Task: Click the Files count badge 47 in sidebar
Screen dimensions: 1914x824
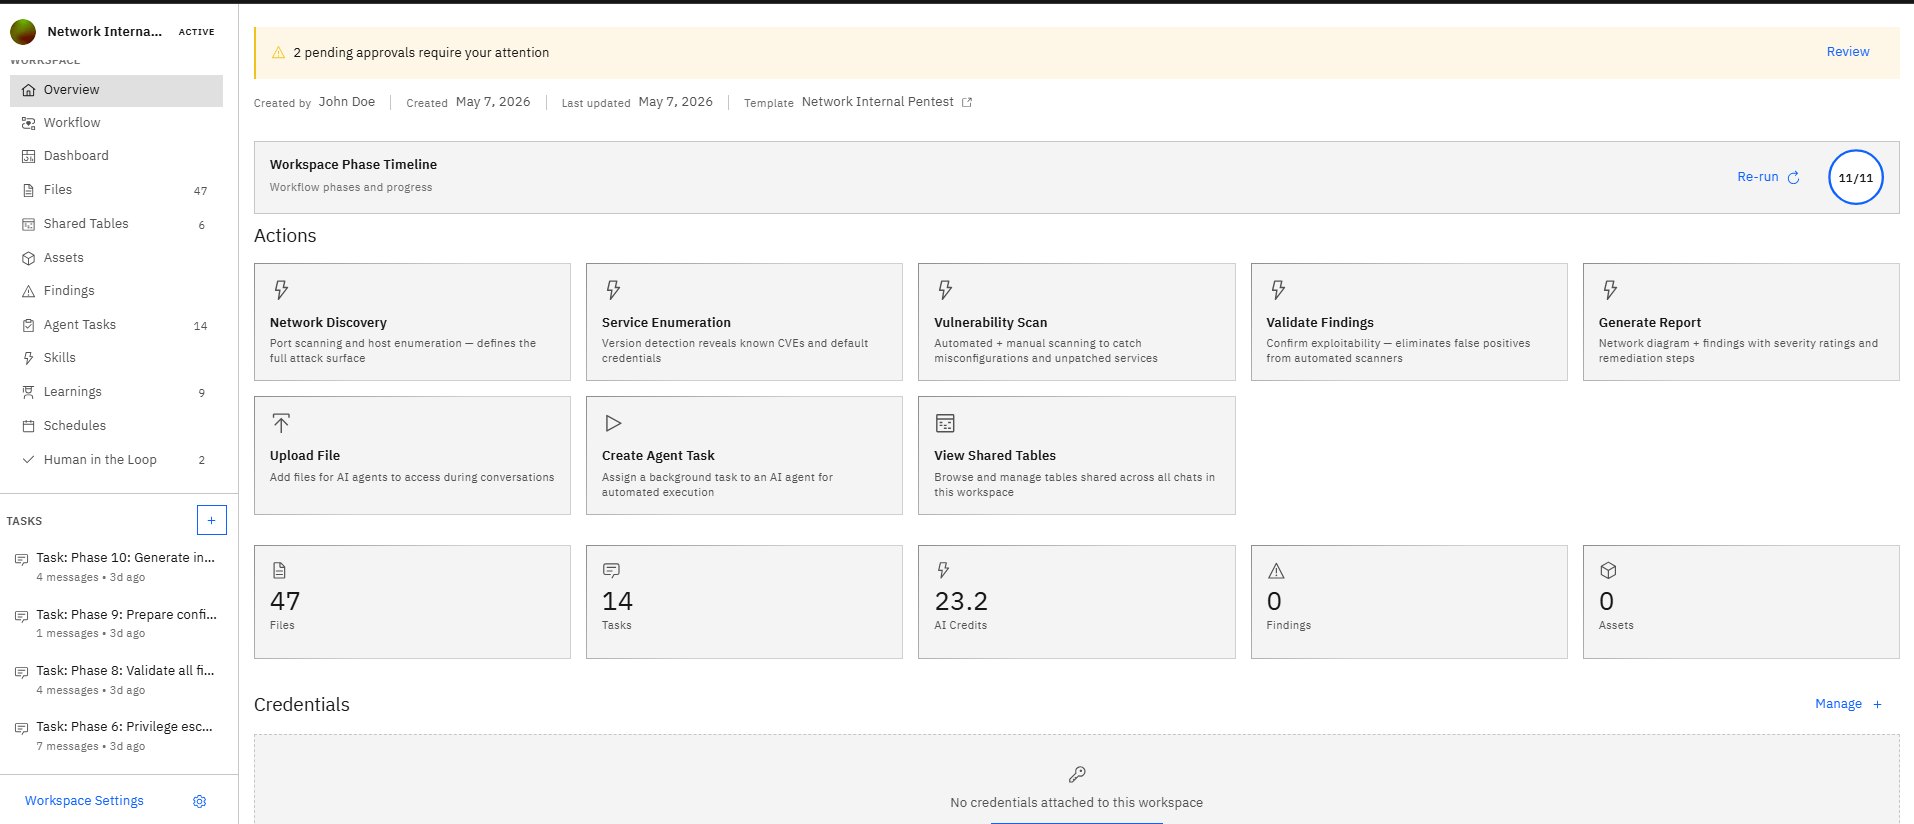Action: (x=200, y=191)
